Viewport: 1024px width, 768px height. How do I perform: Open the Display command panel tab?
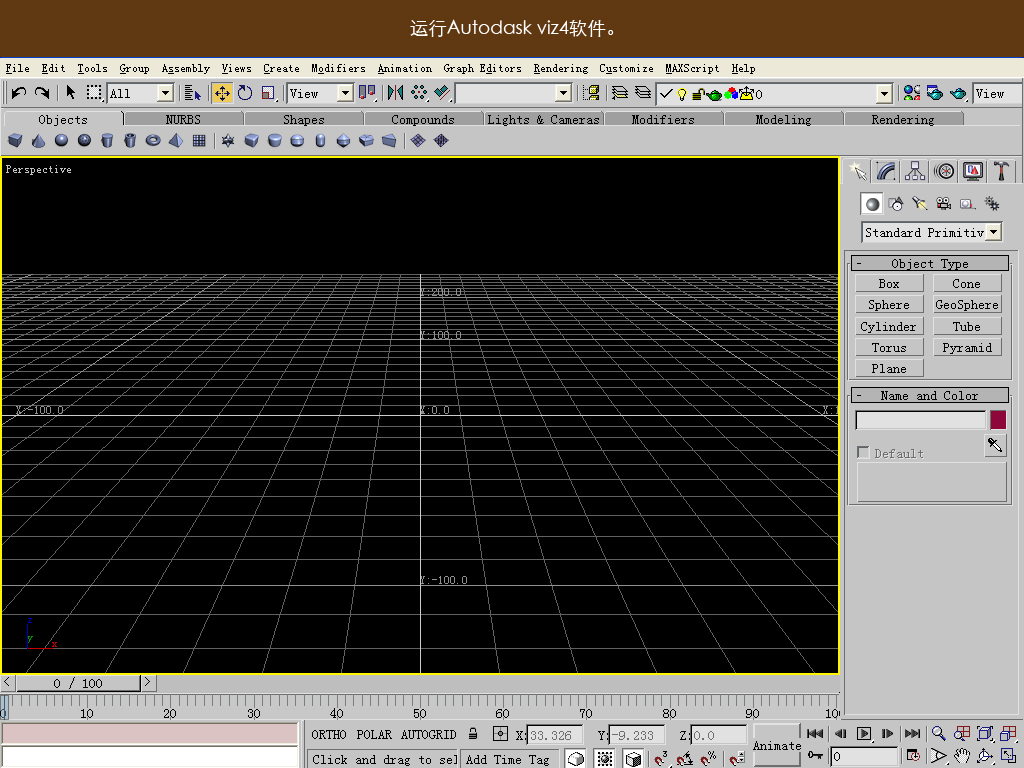(973, 171)
